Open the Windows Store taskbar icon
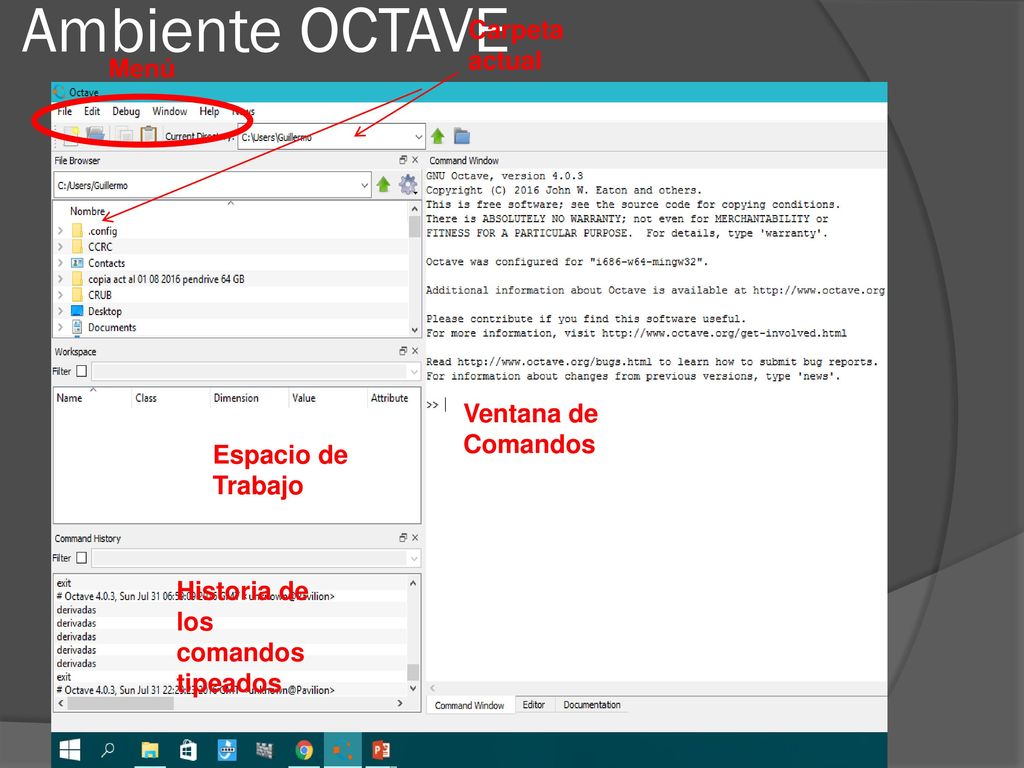Image resolution: width=1024 pixels, height=768 pixels. [x=188, y=750]
